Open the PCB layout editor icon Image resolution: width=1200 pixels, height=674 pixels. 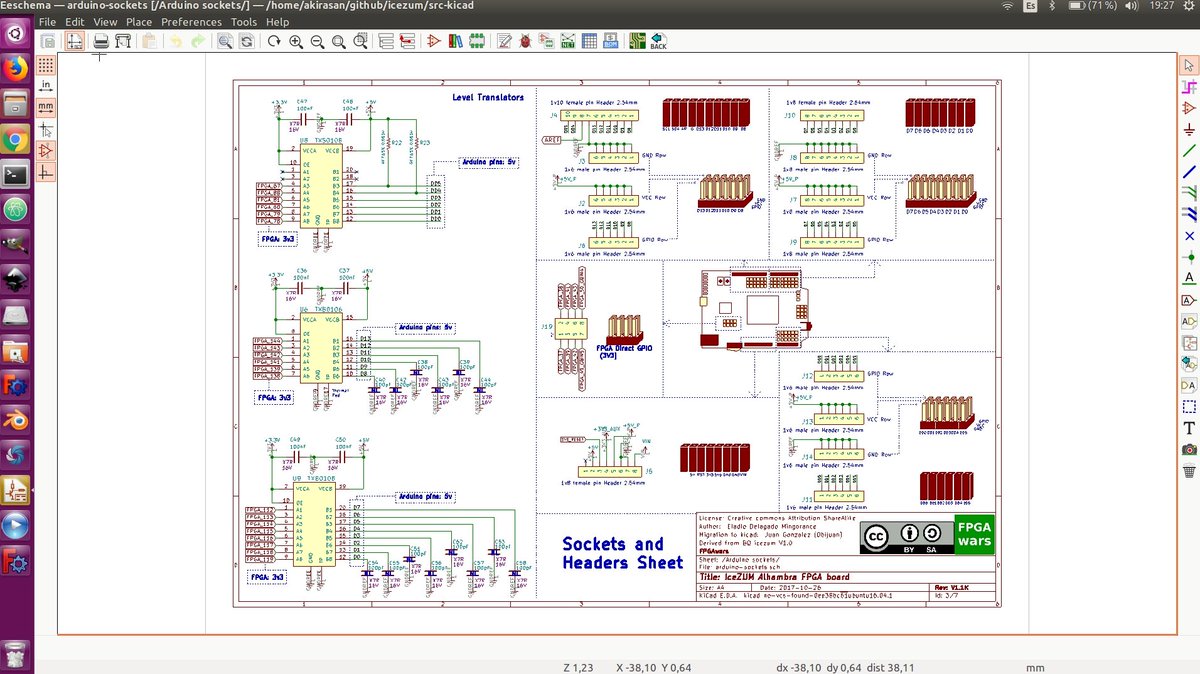637,42
